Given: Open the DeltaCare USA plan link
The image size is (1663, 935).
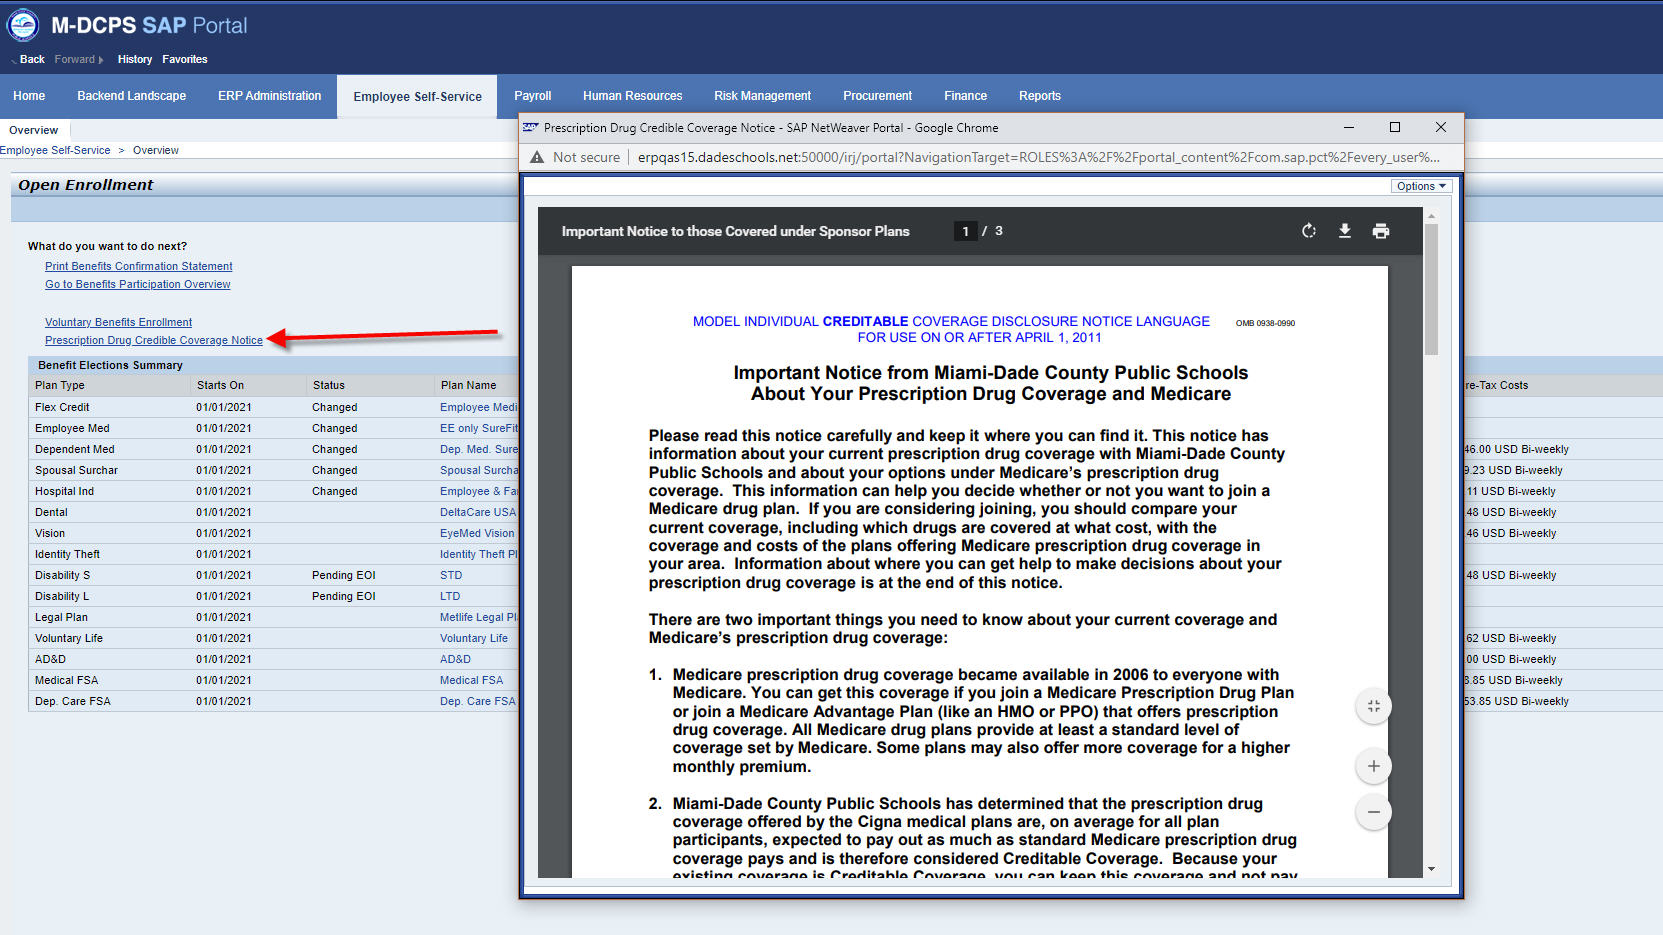Looking at the screenshot, I should pos(478,512).
